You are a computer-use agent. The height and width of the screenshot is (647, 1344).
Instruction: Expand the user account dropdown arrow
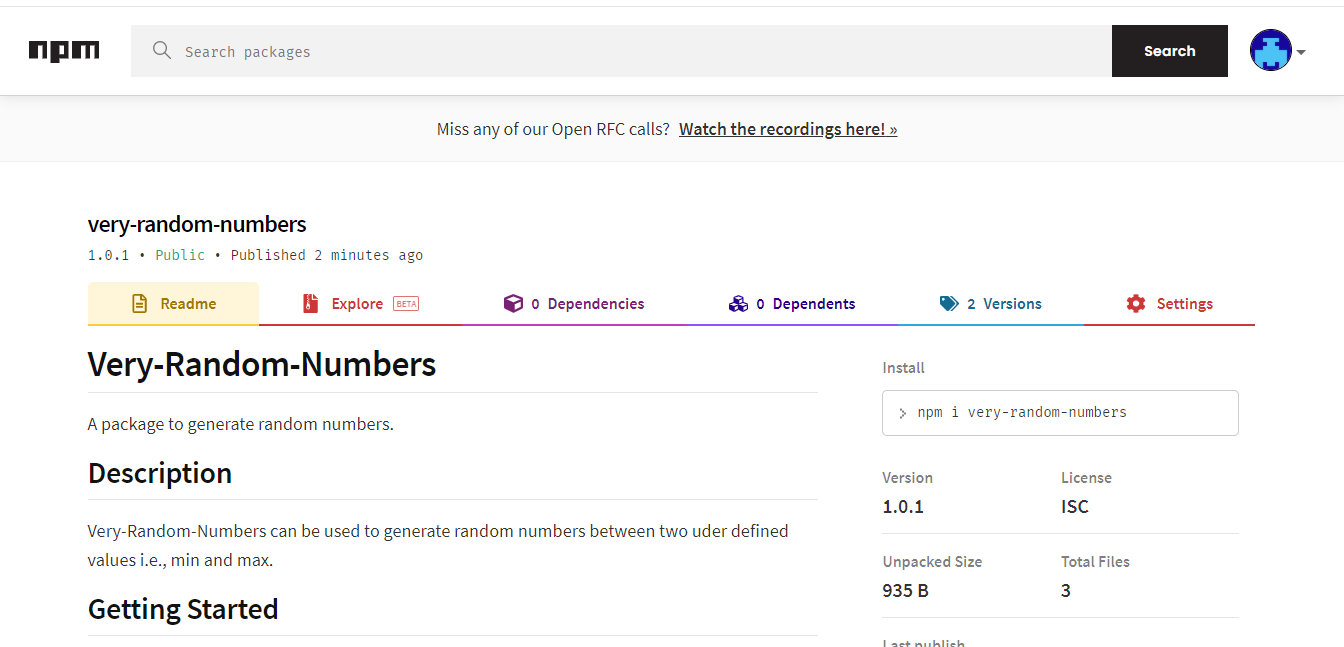1301,52
